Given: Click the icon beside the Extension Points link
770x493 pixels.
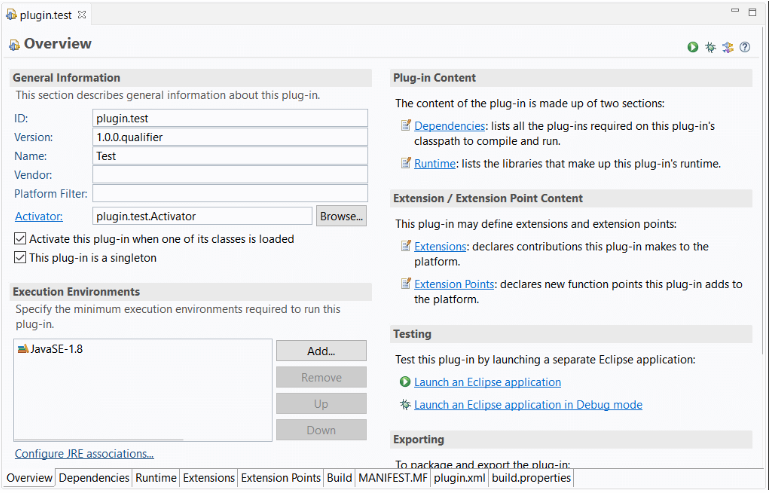Looking at the screenshot, I should click(x=406, y=283).
